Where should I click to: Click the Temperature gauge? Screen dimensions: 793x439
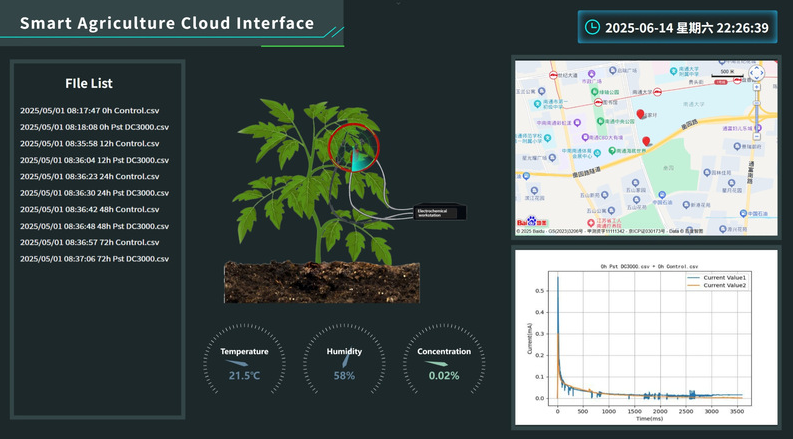pos(244,360)
